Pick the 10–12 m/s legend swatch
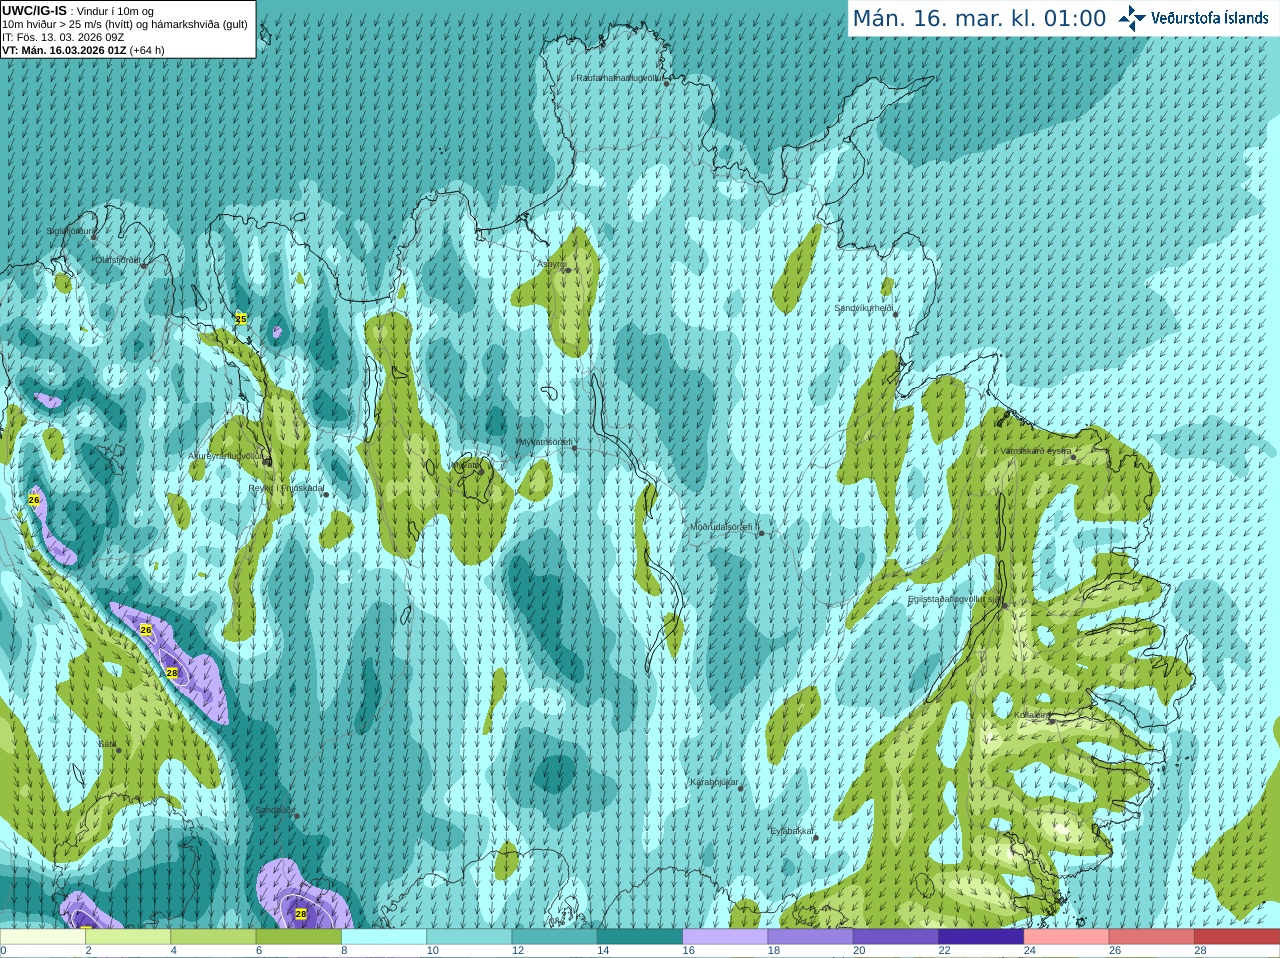This screenshot has width=1280, height=958. pos(469,937)
